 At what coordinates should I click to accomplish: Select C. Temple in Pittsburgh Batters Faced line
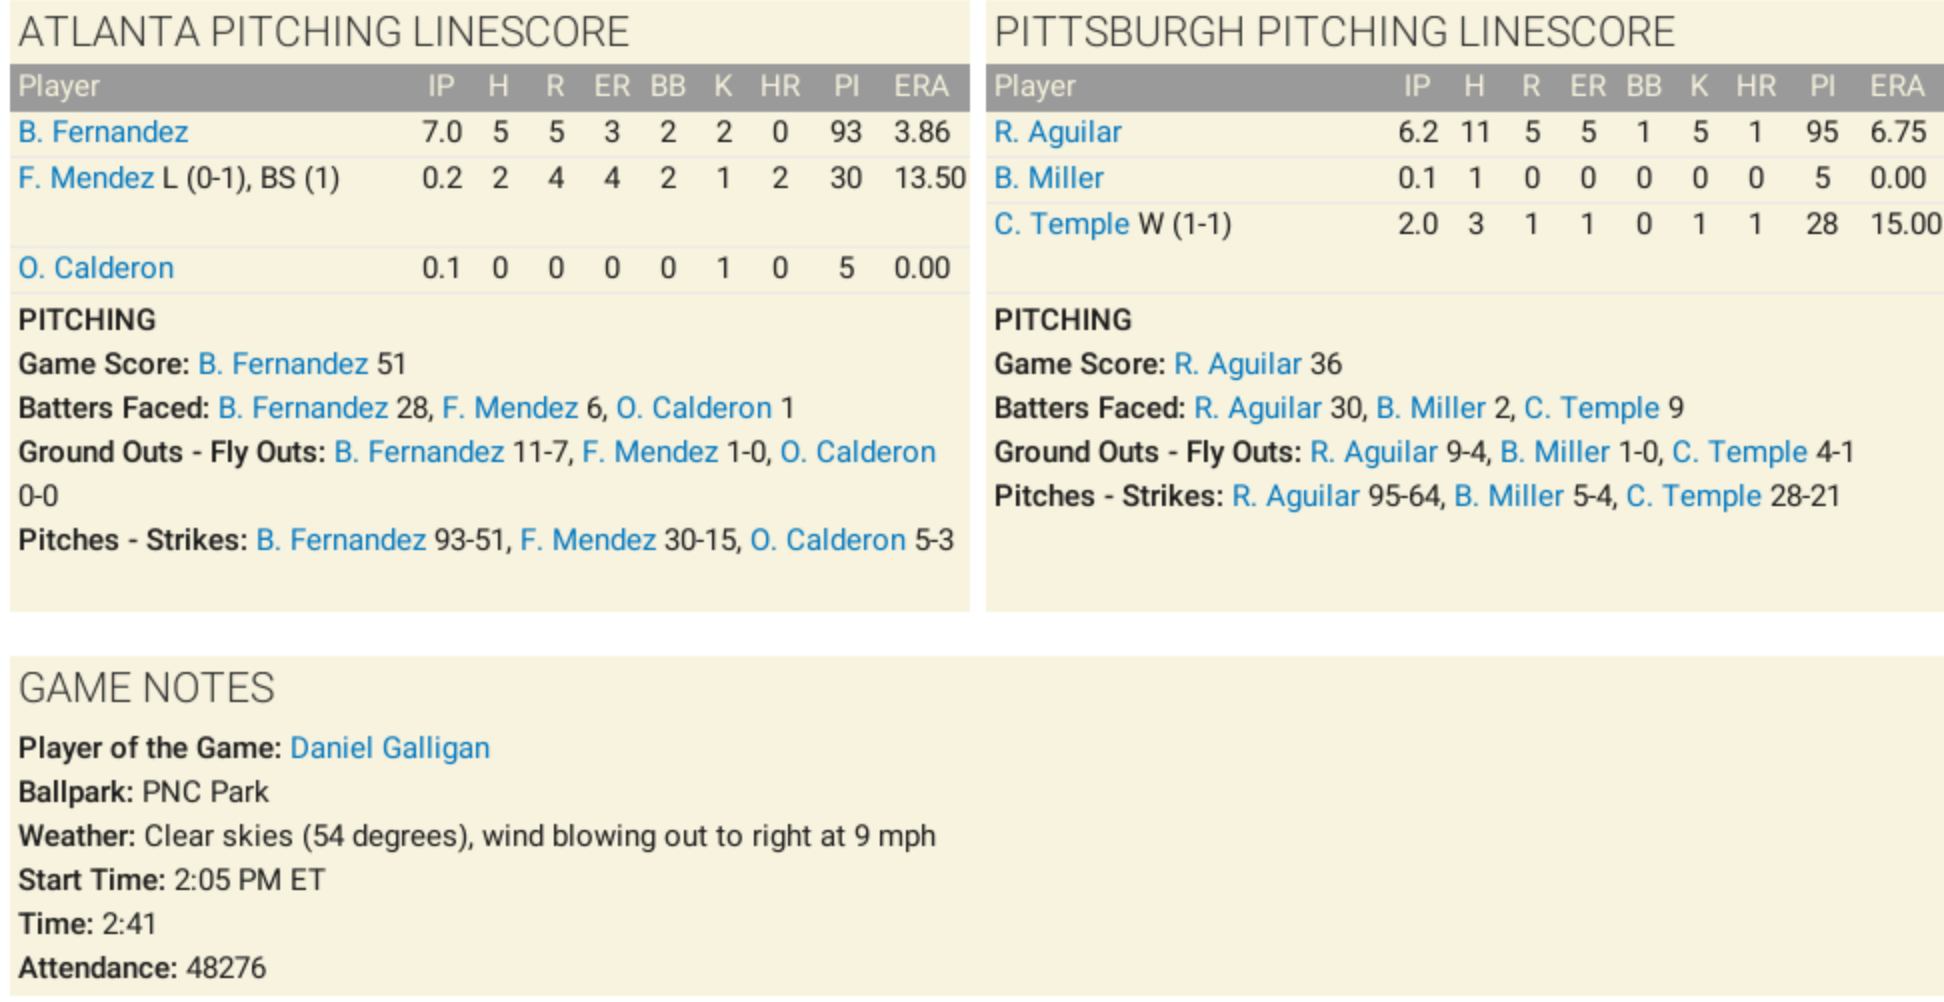tap(1591, 408)
